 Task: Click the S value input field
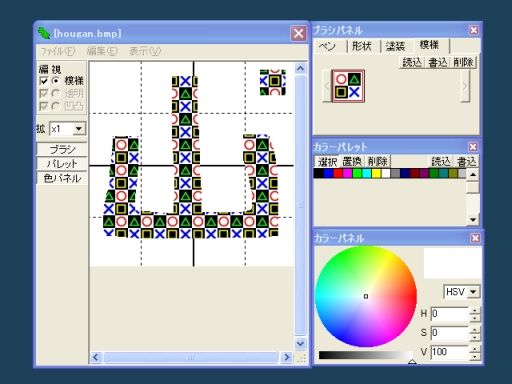click(x=450, y=333)
